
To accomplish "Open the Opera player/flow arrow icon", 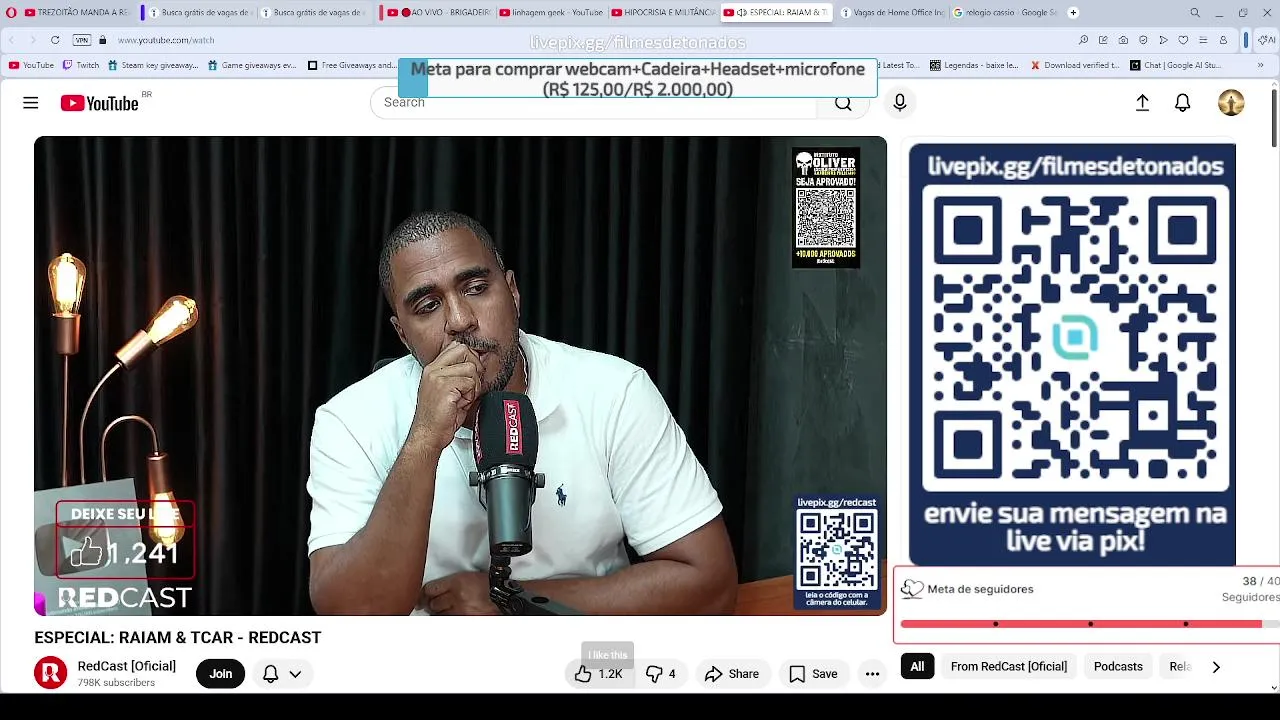I will [x=1163, y=40].
